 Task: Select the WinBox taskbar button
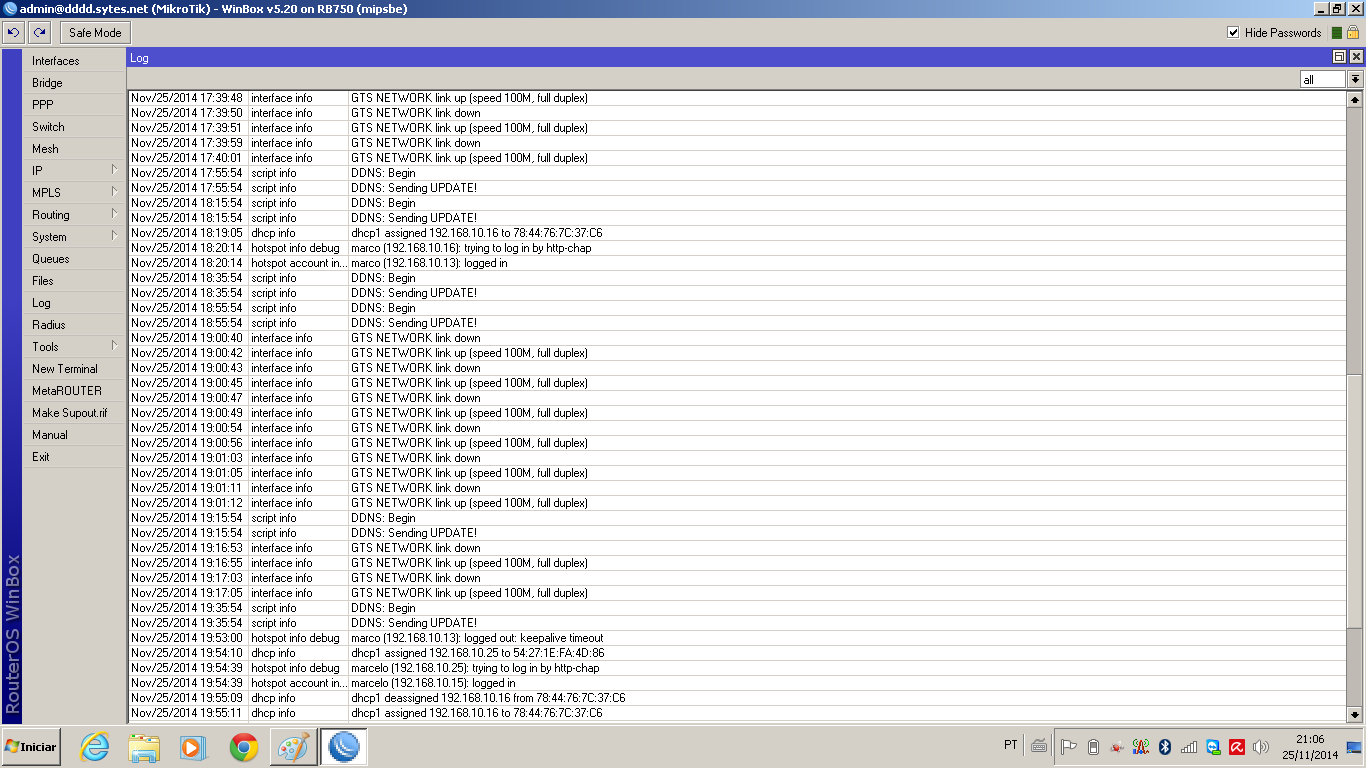pyautogui.click(x=344, y=747)
